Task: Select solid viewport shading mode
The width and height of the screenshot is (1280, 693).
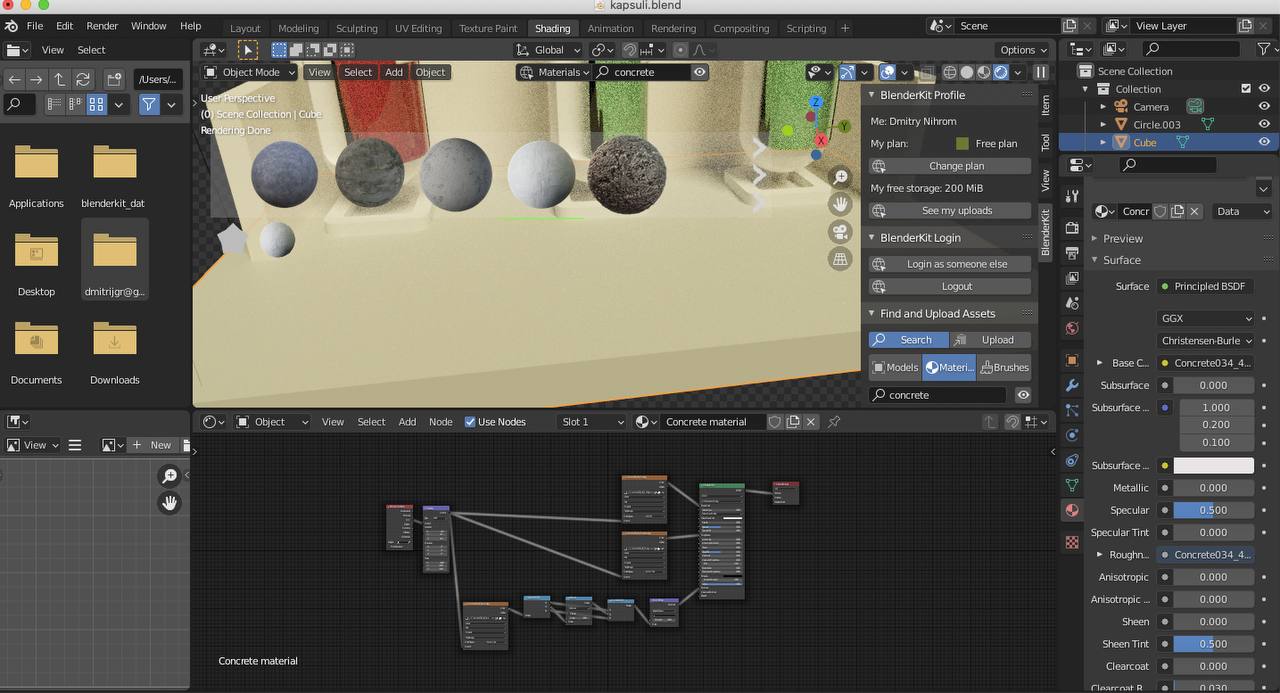Action: coord(967,72)
